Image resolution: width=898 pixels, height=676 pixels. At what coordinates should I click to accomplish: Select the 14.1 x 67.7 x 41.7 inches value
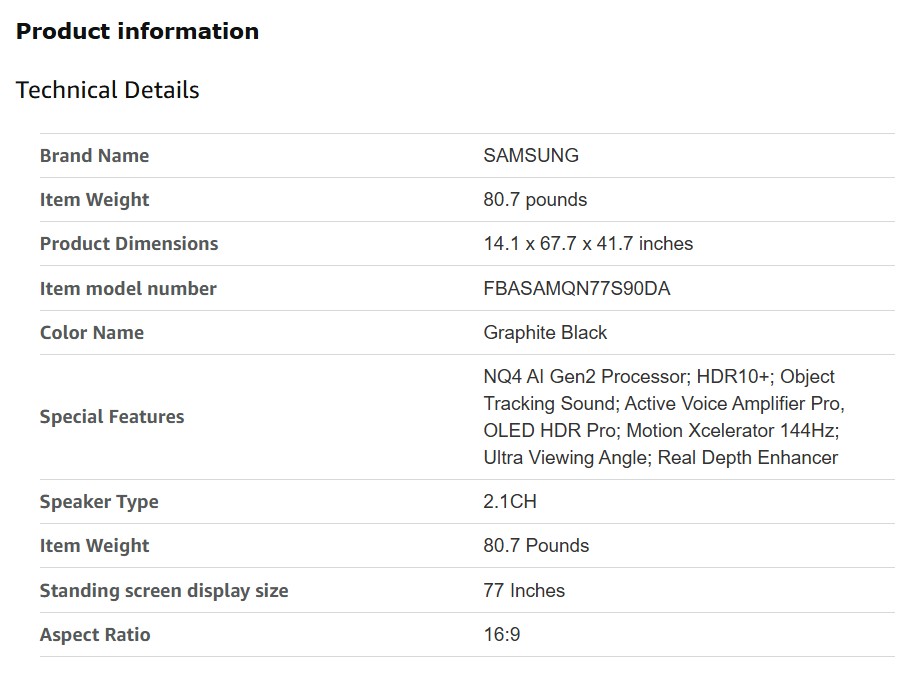pyautogui.click(x=587, y=243)
